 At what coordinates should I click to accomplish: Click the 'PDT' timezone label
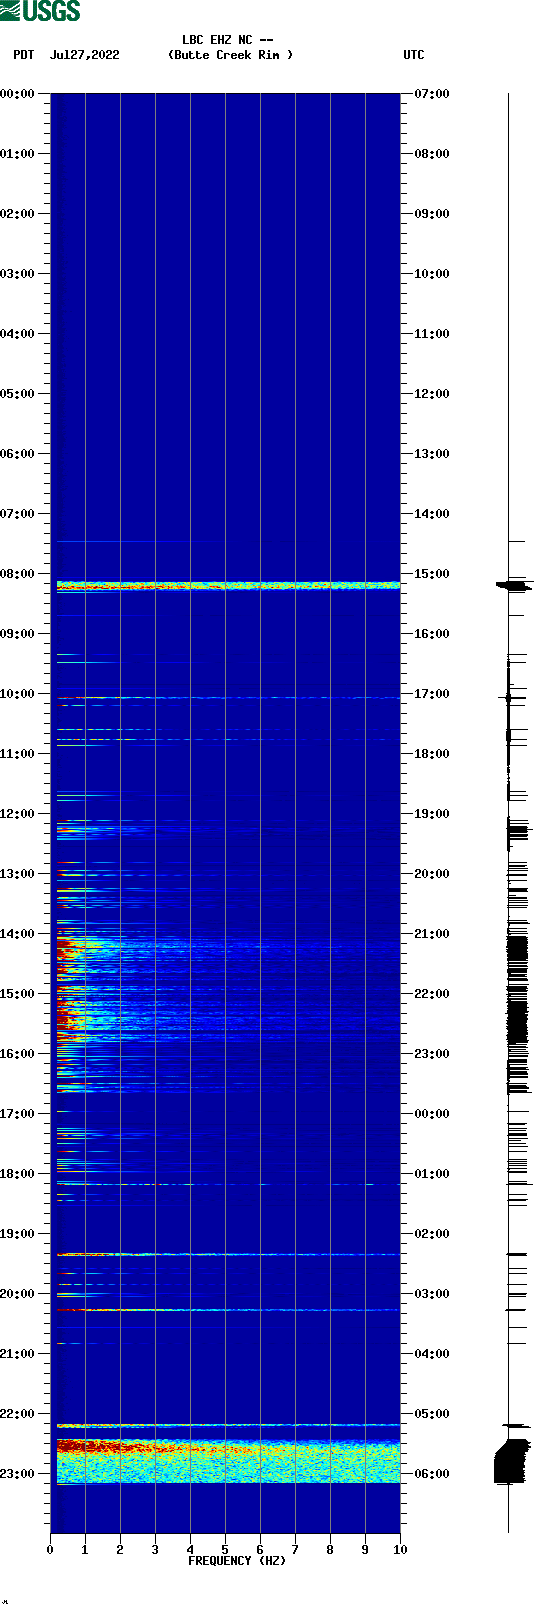tap(24, 55)
